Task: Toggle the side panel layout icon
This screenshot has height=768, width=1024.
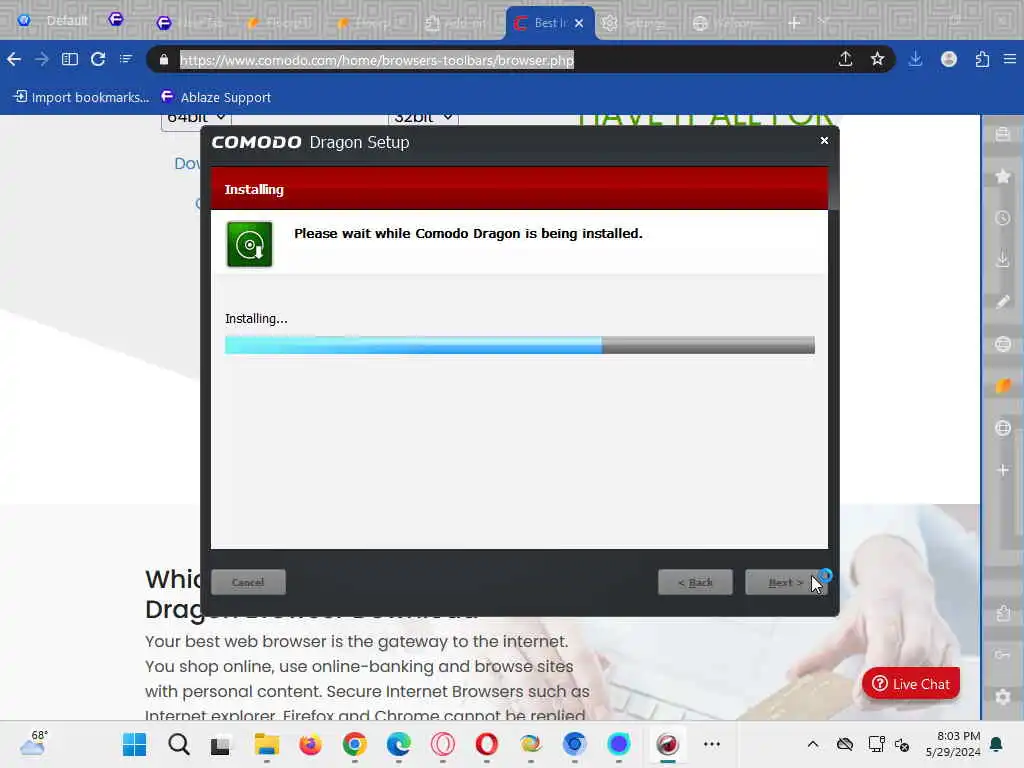Action: point(70,59)
